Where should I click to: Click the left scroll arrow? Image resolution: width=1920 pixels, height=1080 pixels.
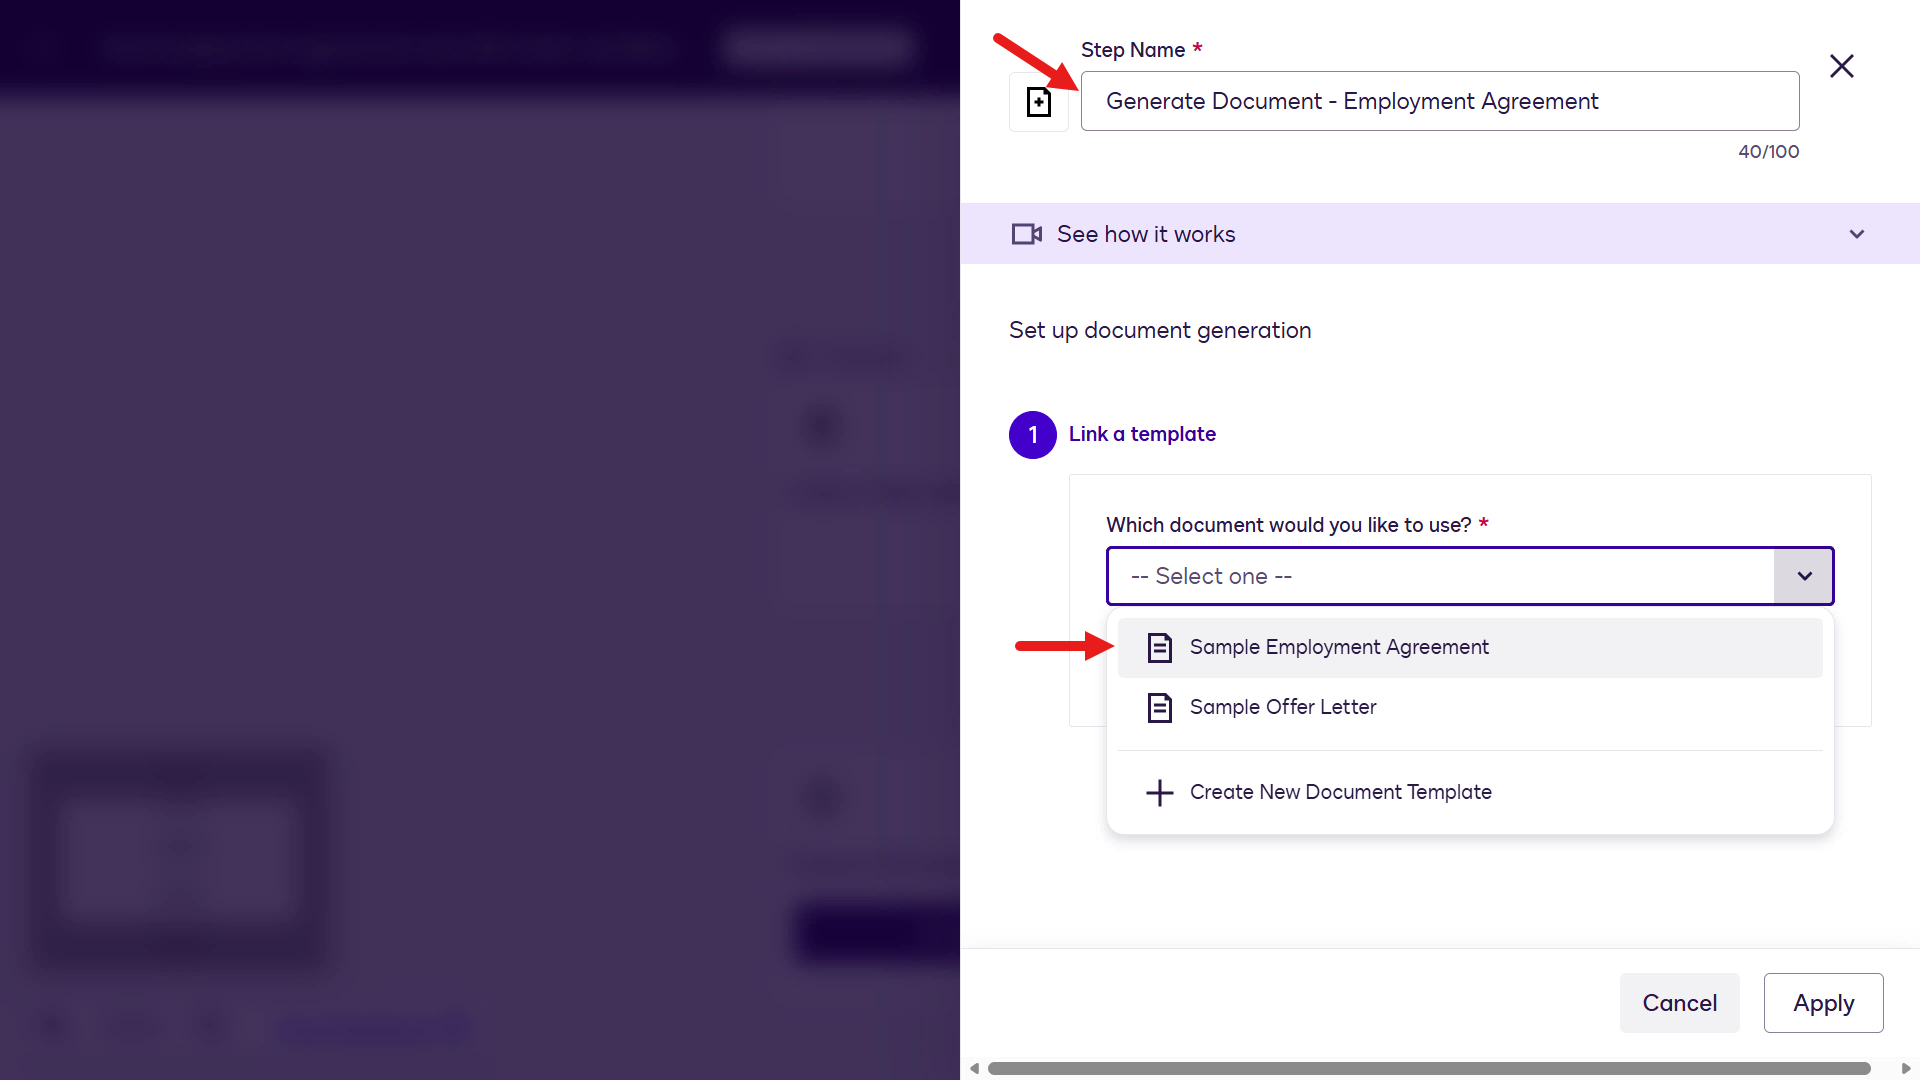click(x=974, y=1069)
